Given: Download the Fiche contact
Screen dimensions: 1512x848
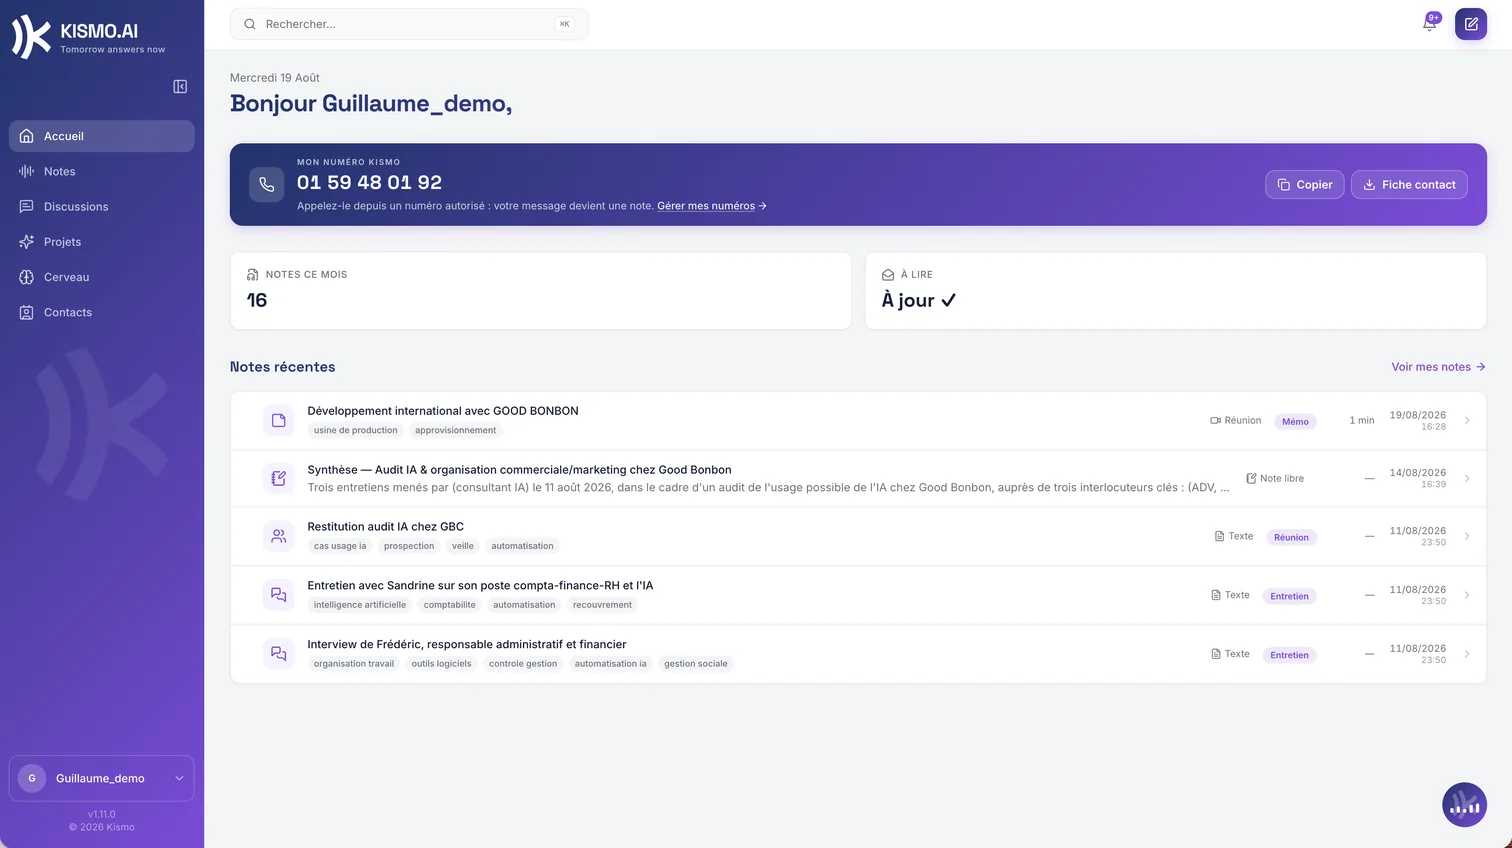Looking at the screenshot, I should pyautogui.click(x=1410, y=185).
